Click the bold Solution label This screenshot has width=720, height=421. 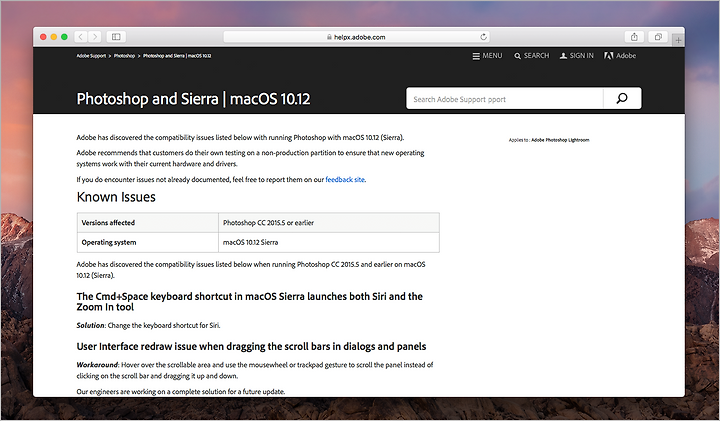point(90,325)
